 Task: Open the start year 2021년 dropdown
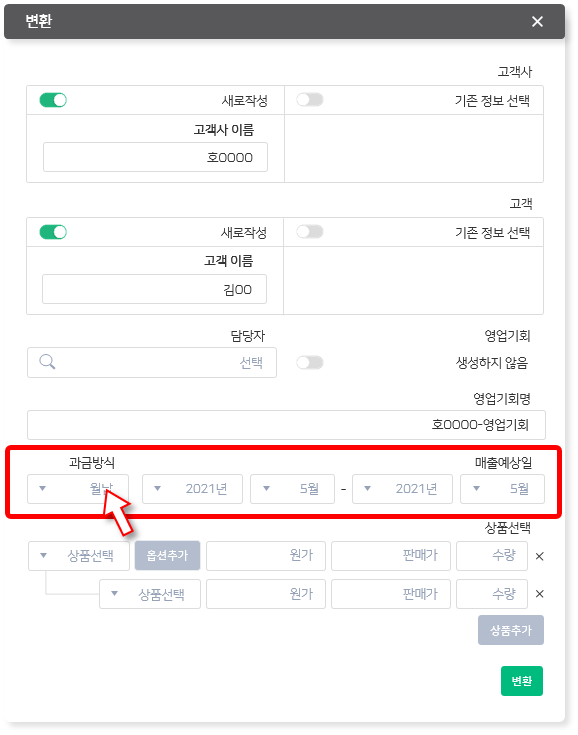click(192, 489)
